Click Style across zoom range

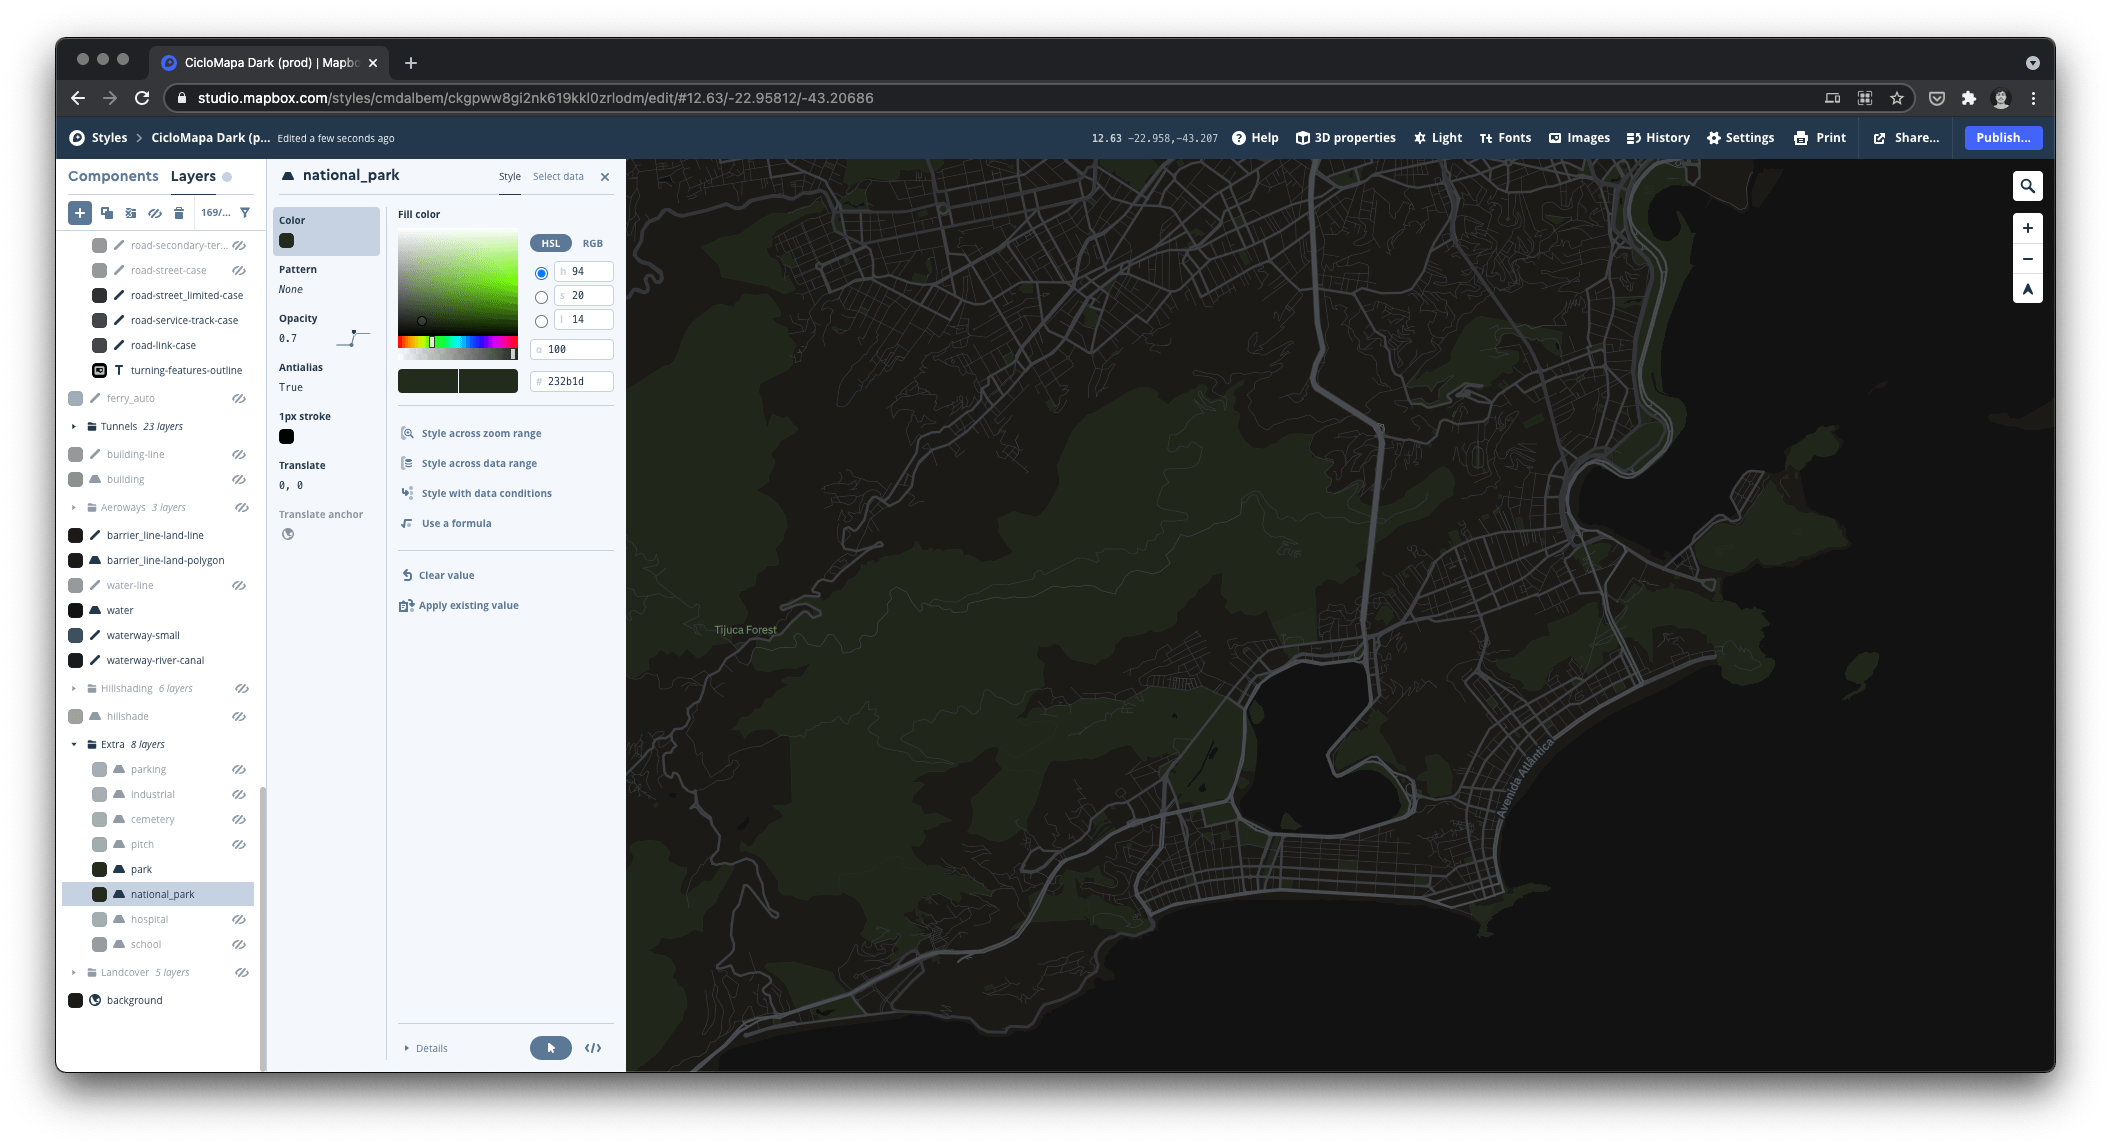tap(481, 433)
